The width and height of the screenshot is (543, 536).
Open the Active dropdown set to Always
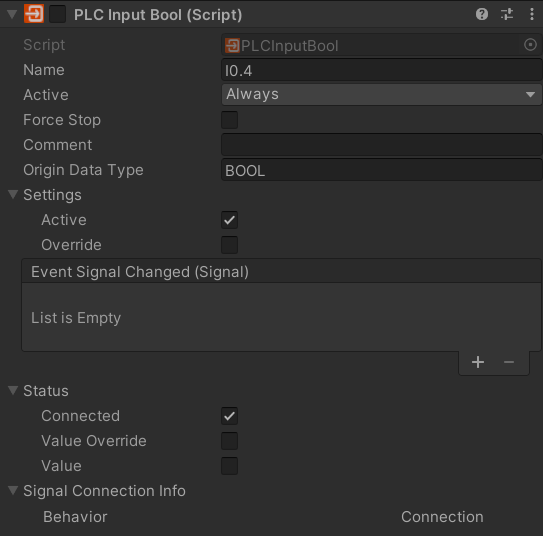[x=382, y=95]
